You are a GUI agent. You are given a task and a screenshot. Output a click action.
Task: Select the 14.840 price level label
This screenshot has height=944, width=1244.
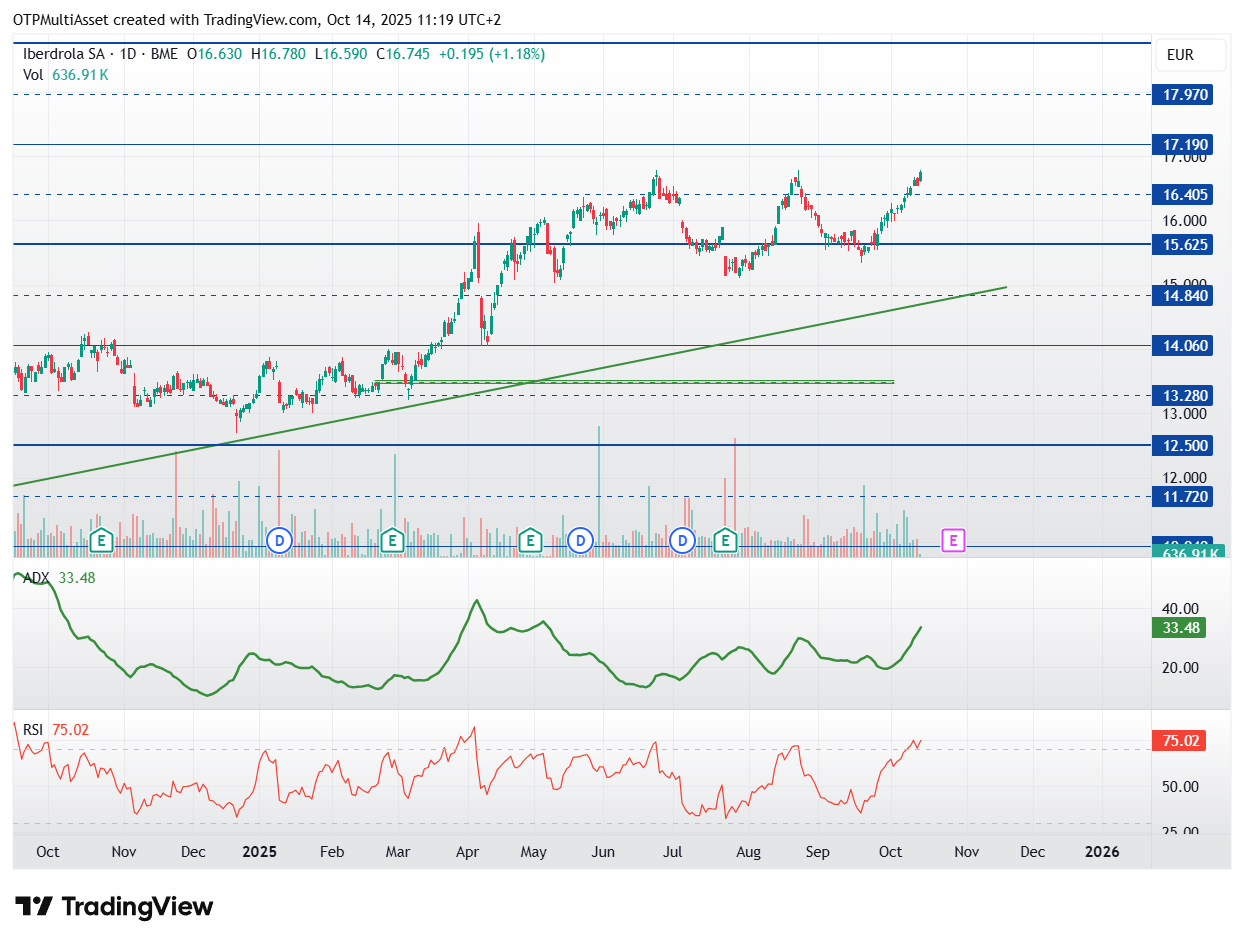click(1180, 295)
